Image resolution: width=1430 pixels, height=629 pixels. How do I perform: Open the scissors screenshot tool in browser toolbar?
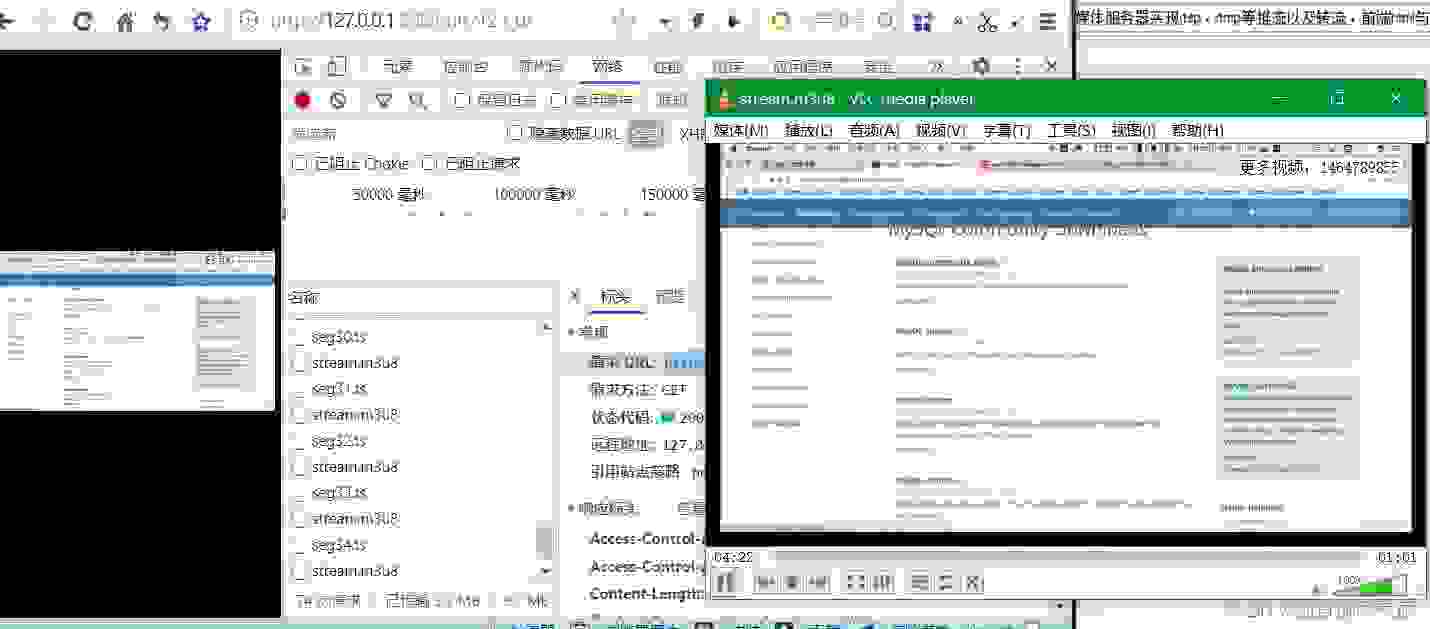[988, 21]
